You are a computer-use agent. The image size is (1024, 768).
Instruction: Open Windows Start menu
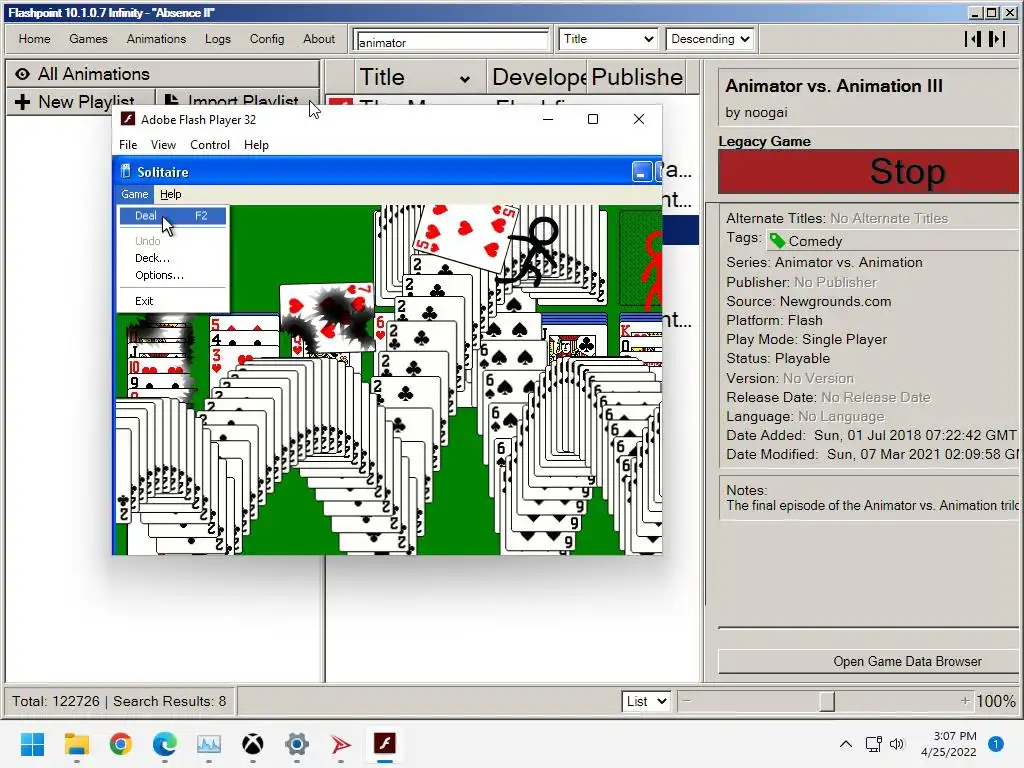(32, 743)
